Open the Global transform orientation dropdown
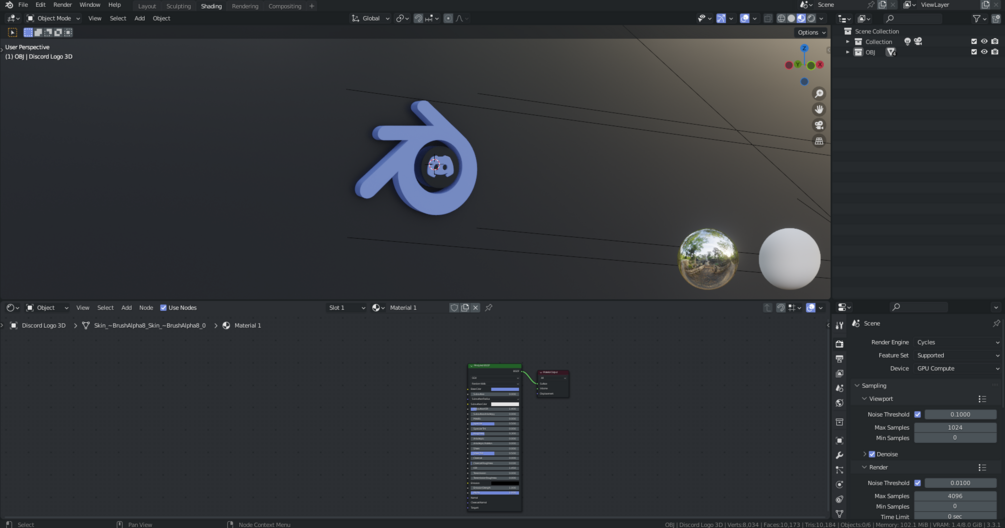 pyautogui.click(x=370, y=19)
